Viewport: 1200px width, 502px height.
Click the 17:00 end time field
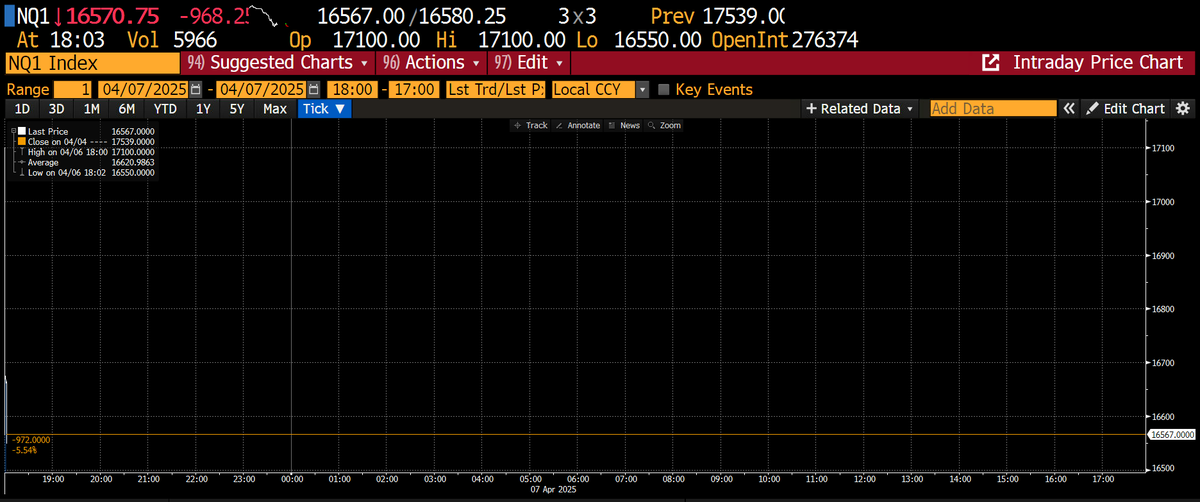(414, 89)
